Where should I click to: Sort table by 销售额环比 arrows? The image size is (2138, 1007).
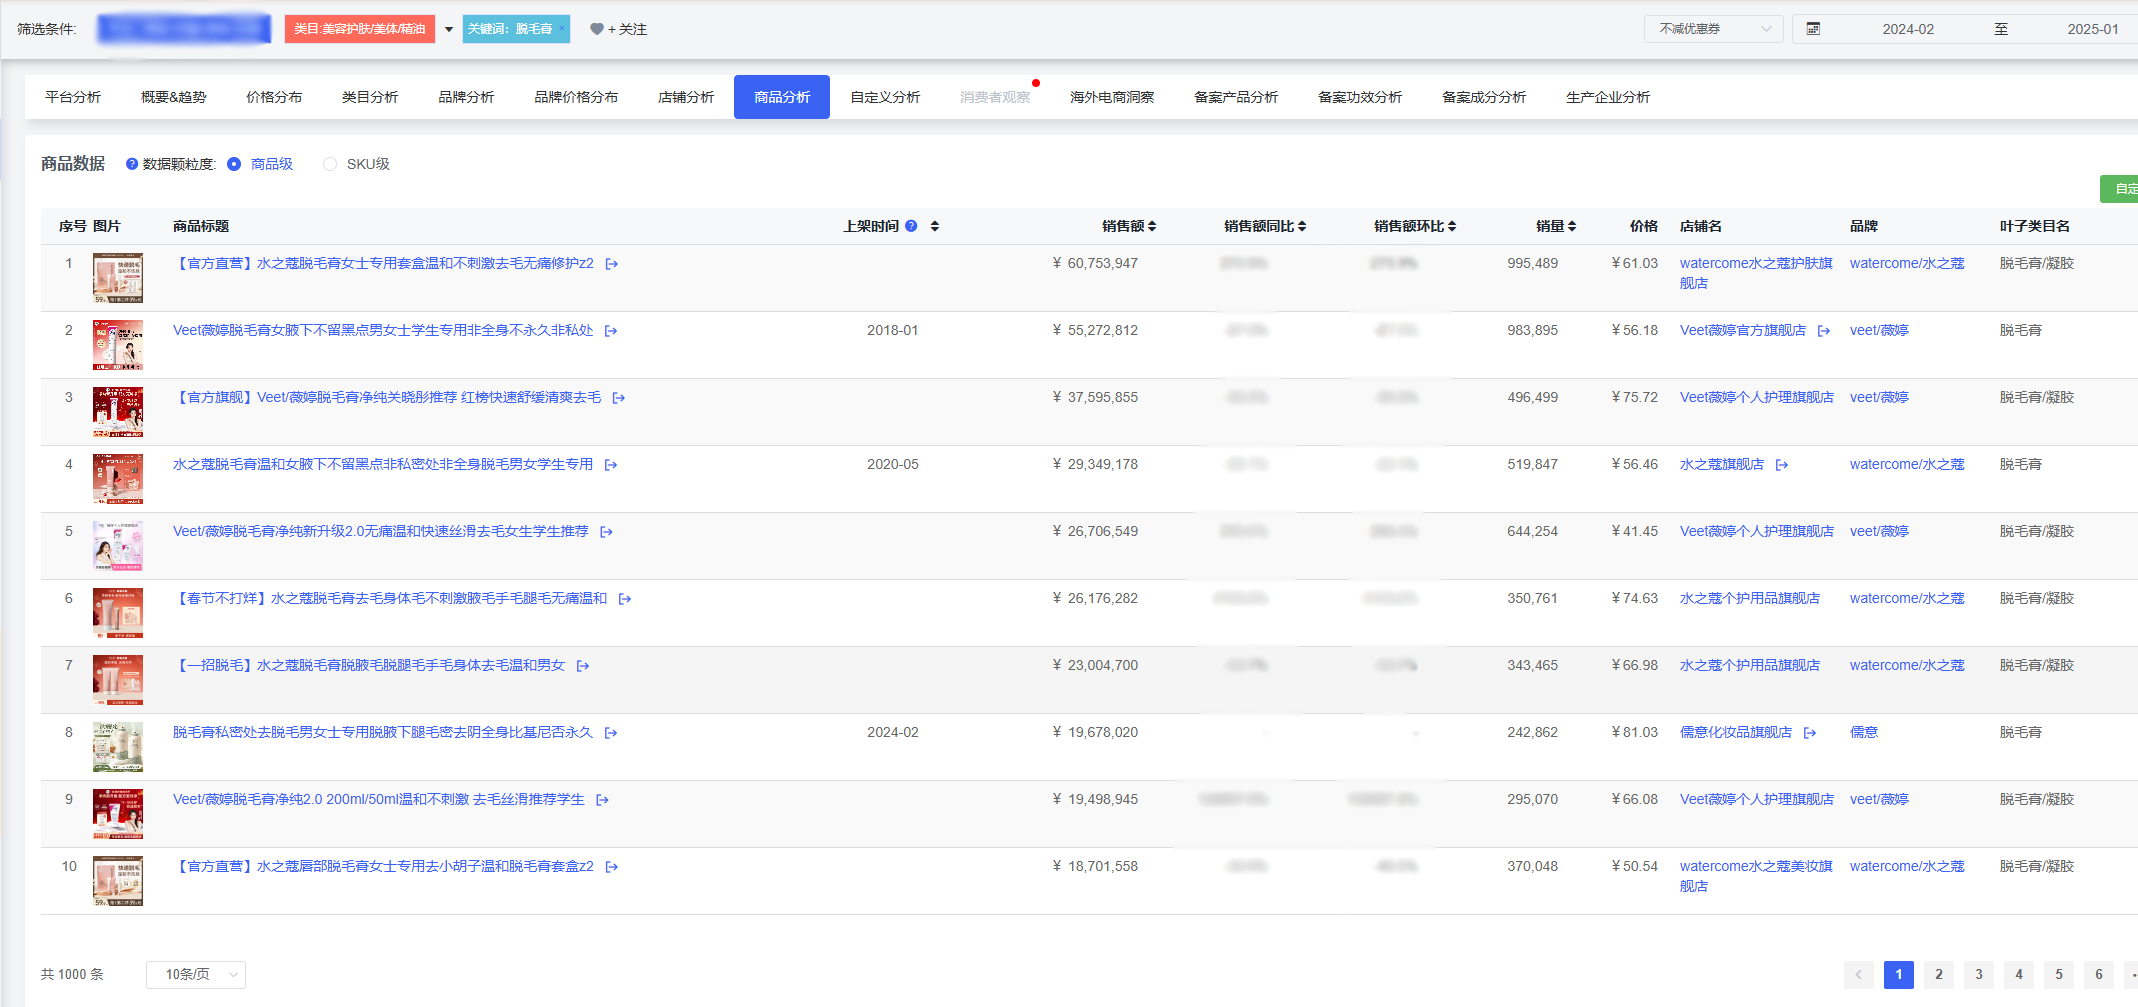(x=1452, y=226)
